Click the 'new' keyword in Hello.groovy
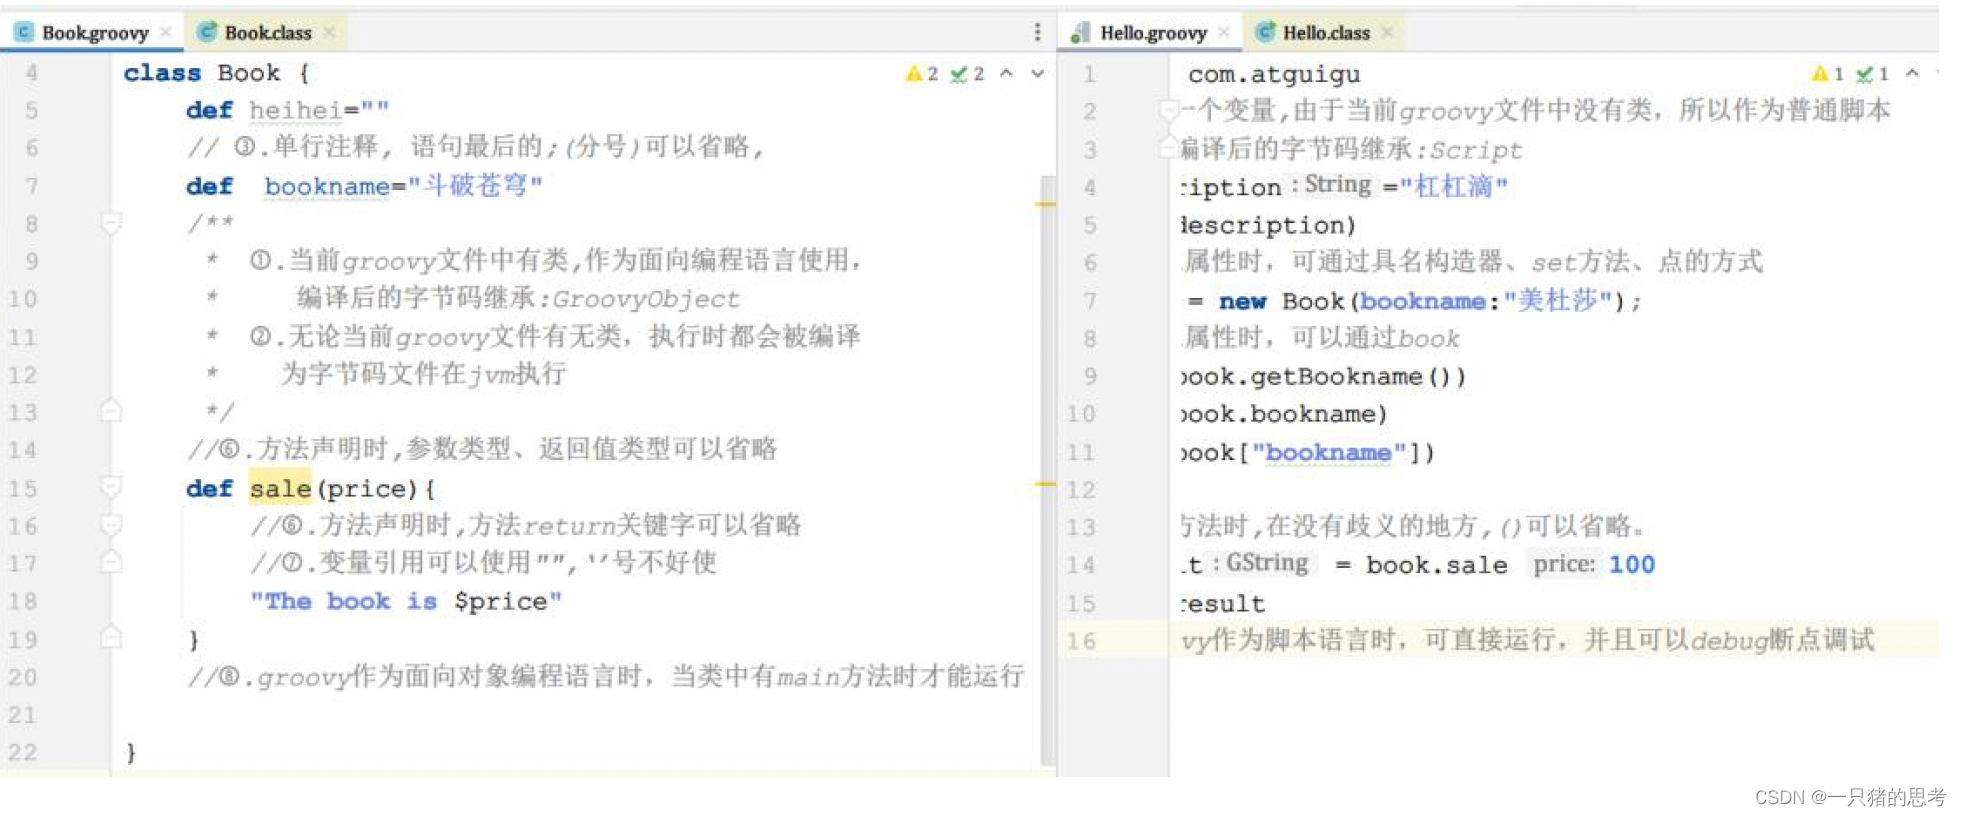The height and width of the screenshot is (816, 1962). tap(1242, 301)
